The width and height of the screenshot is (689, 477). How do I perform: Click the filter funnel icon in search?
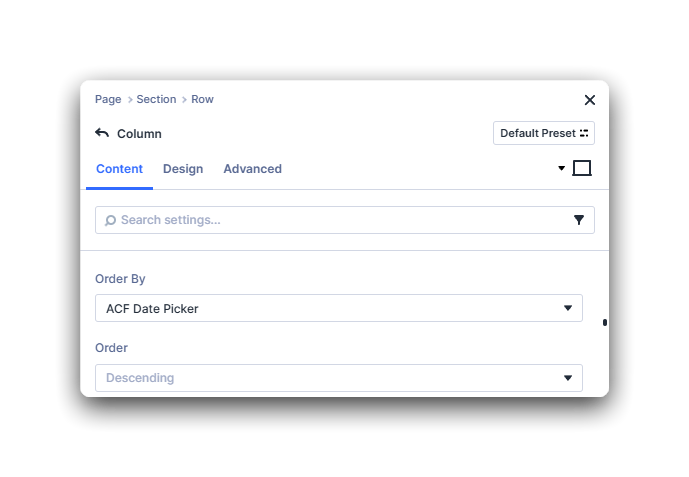[x=579, y=220]
